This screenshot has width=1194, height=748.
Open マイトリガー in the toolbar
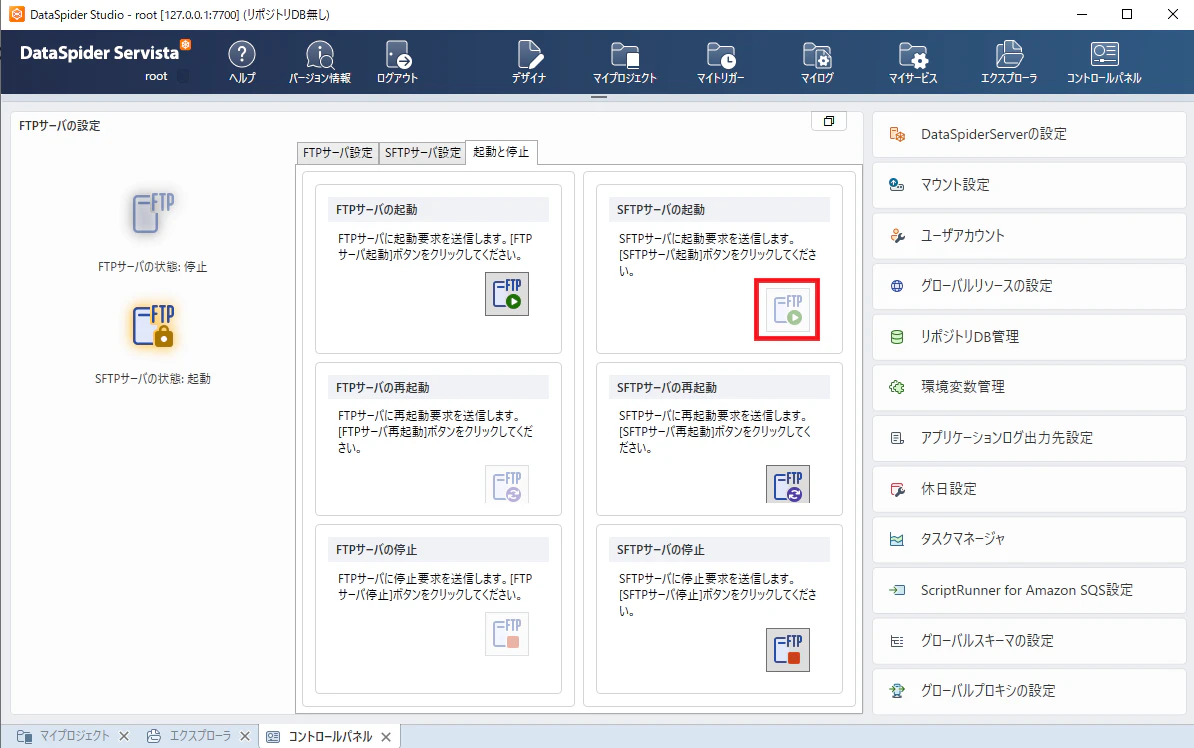[x=720, y=62]
